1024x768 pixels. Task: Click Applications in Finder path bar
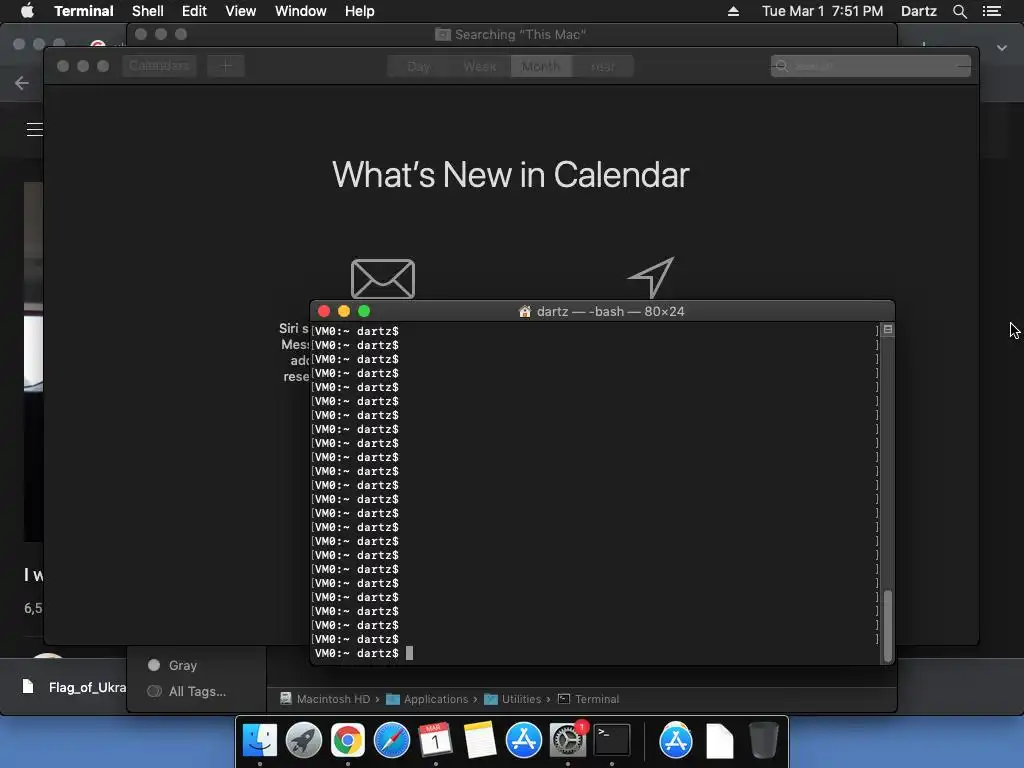[427, 699]
